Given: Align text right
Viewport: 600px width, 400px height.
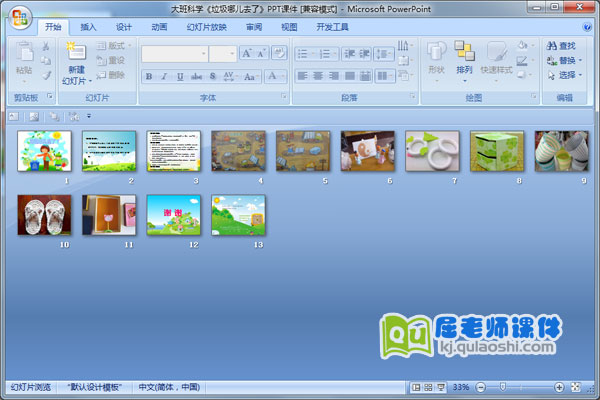Looking at the screenshot, I should click(334, 76).
